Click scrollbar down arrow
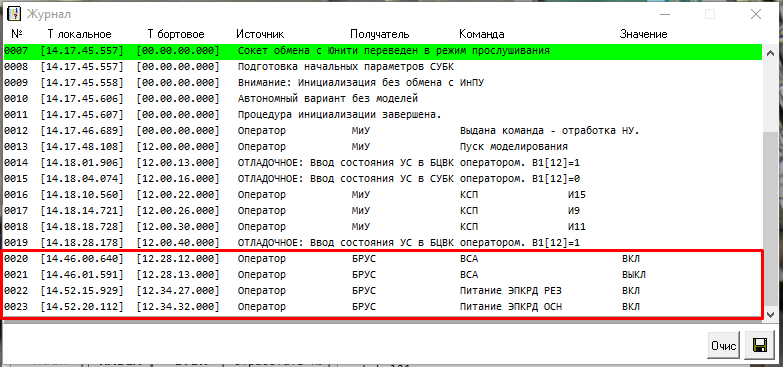 click(770, 315)
